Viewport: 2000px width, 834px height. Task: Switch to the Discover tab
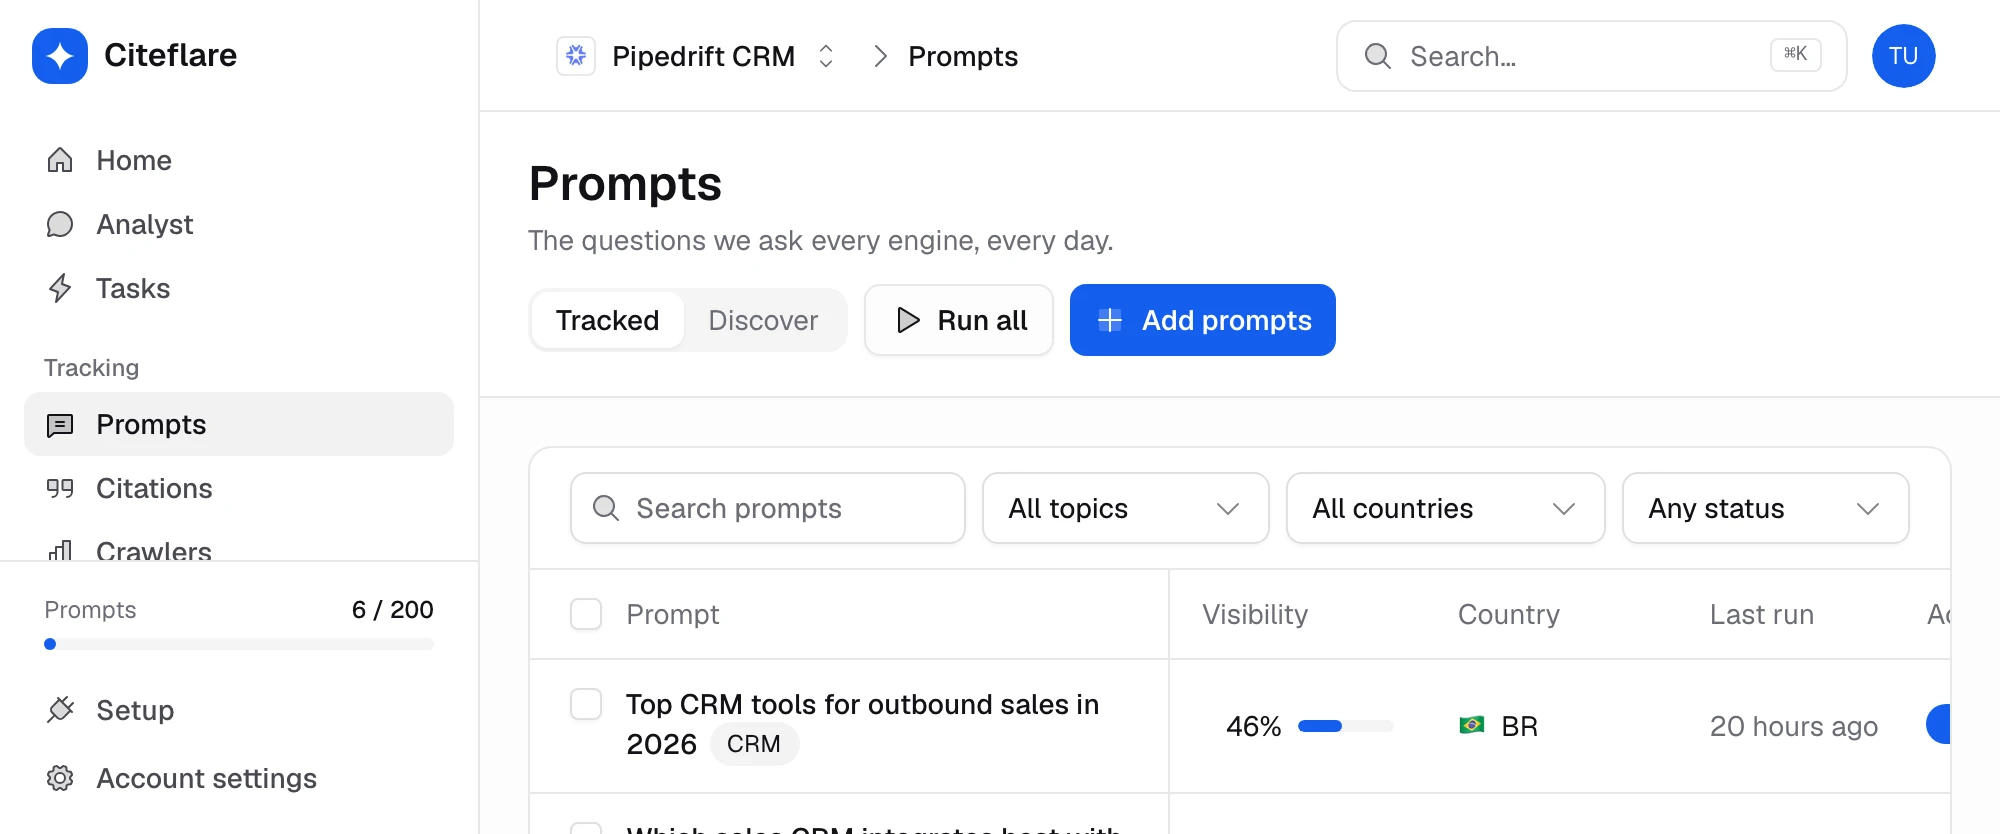(x=763, y=320)
